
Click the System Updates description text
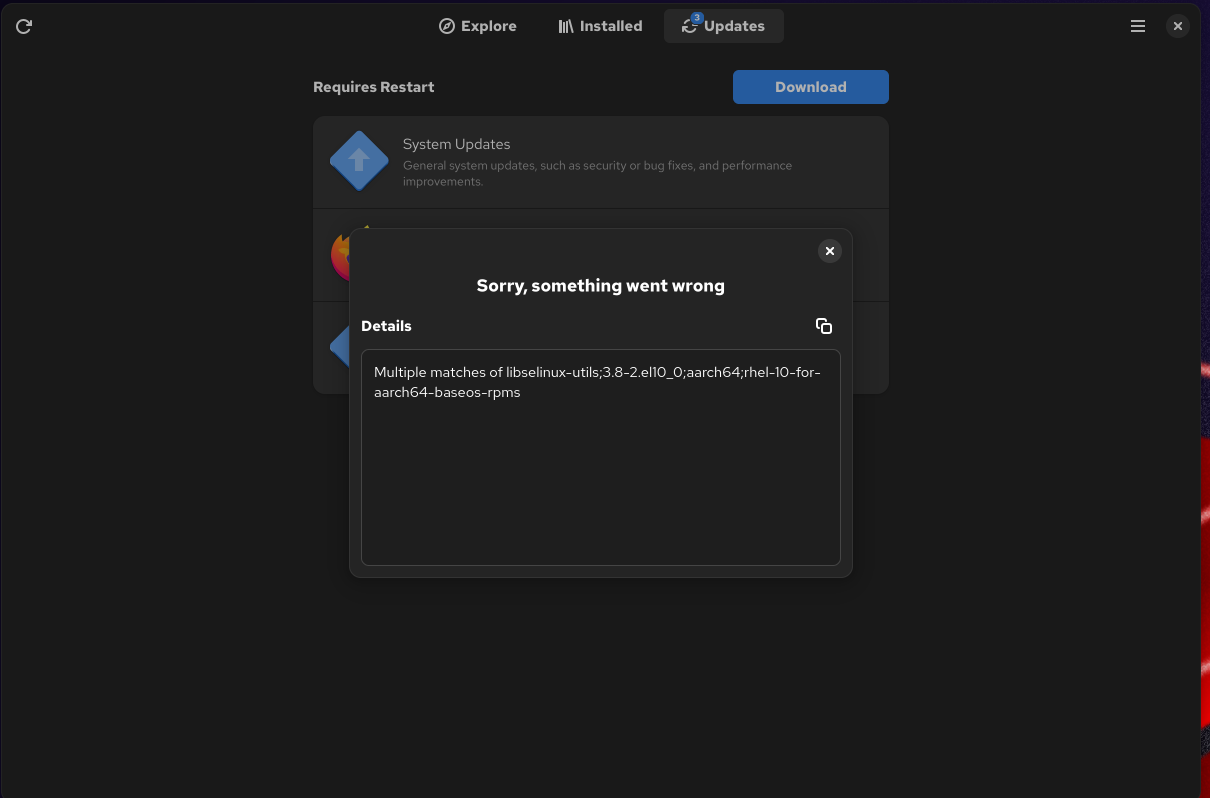[597, 173]
